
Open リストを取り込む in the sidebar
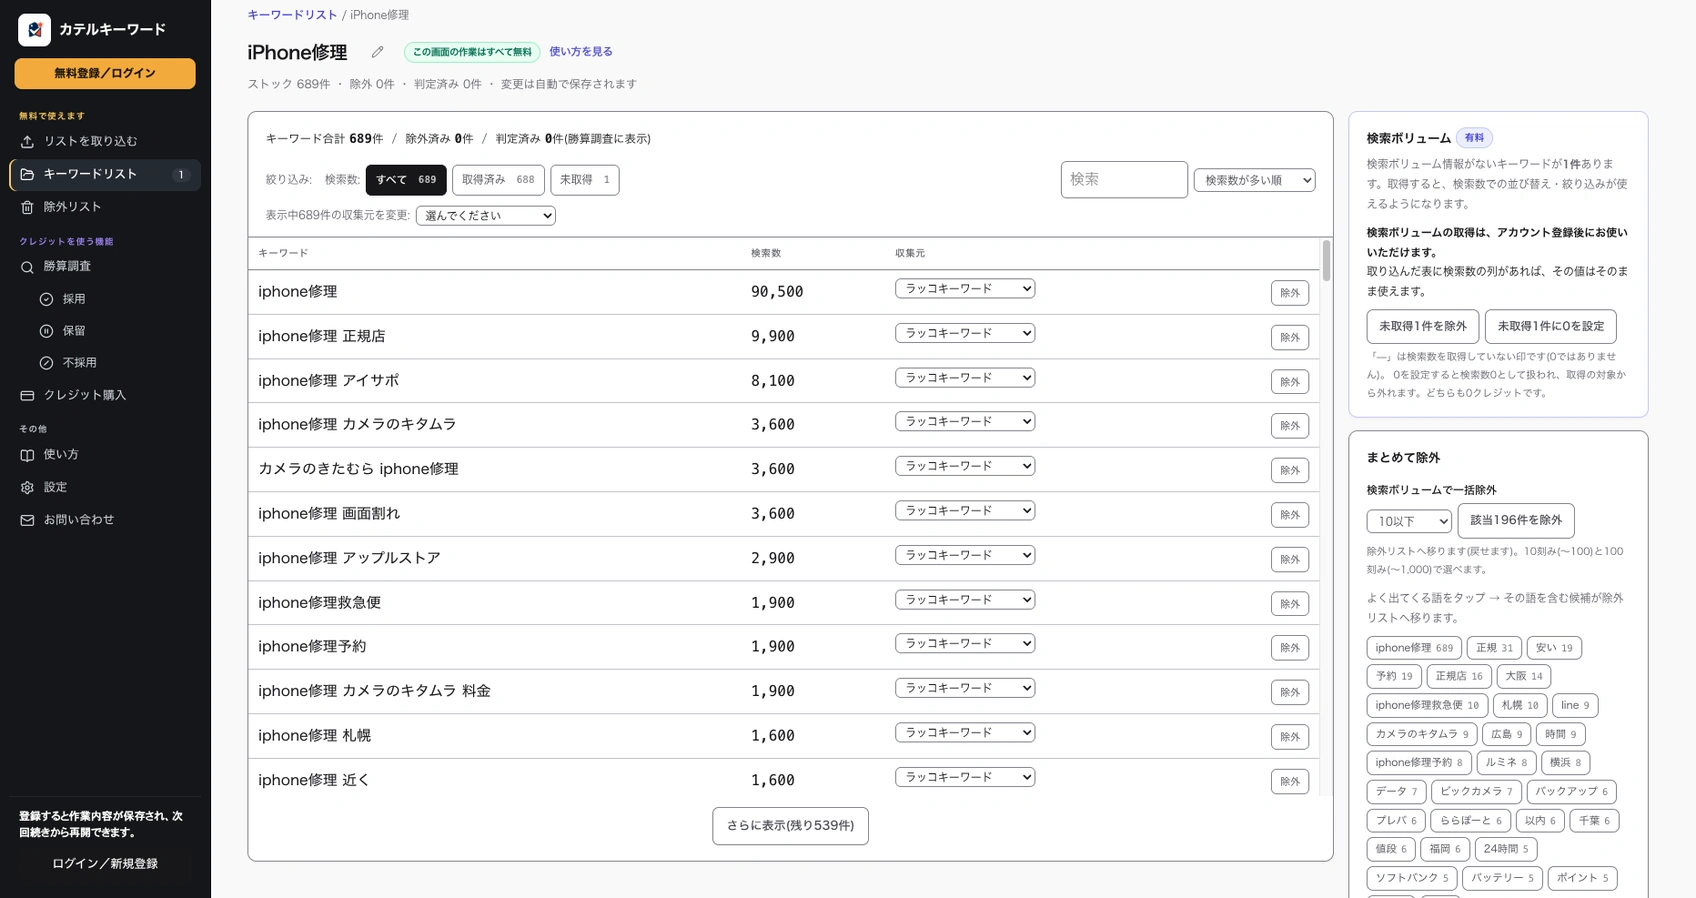coord(105,141)
